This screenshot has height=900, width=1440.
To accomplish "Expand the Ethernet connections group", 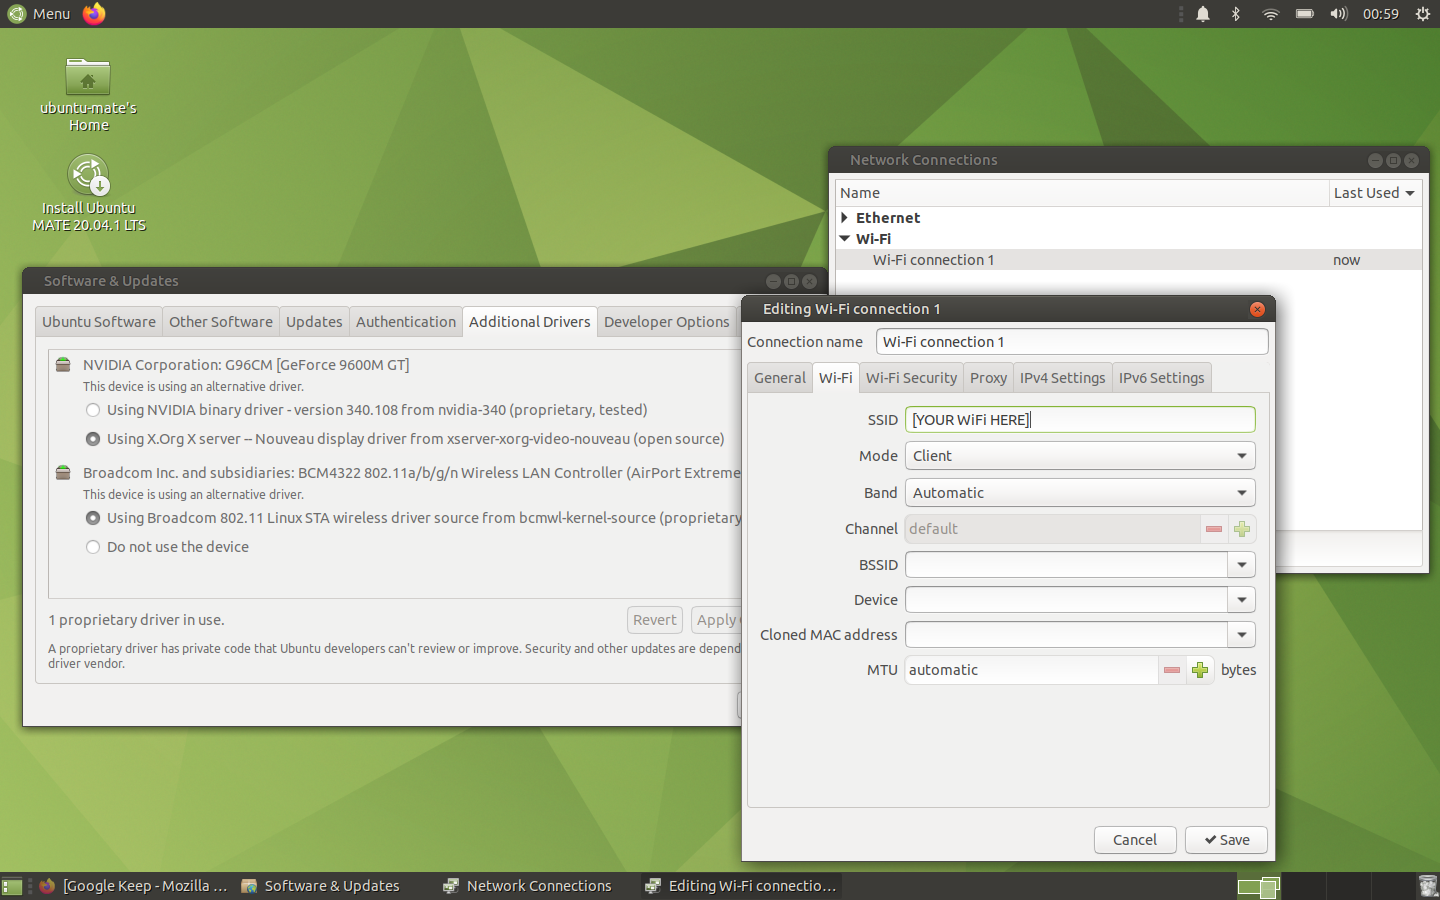I will pyautogui.click(x=845, y=218).
